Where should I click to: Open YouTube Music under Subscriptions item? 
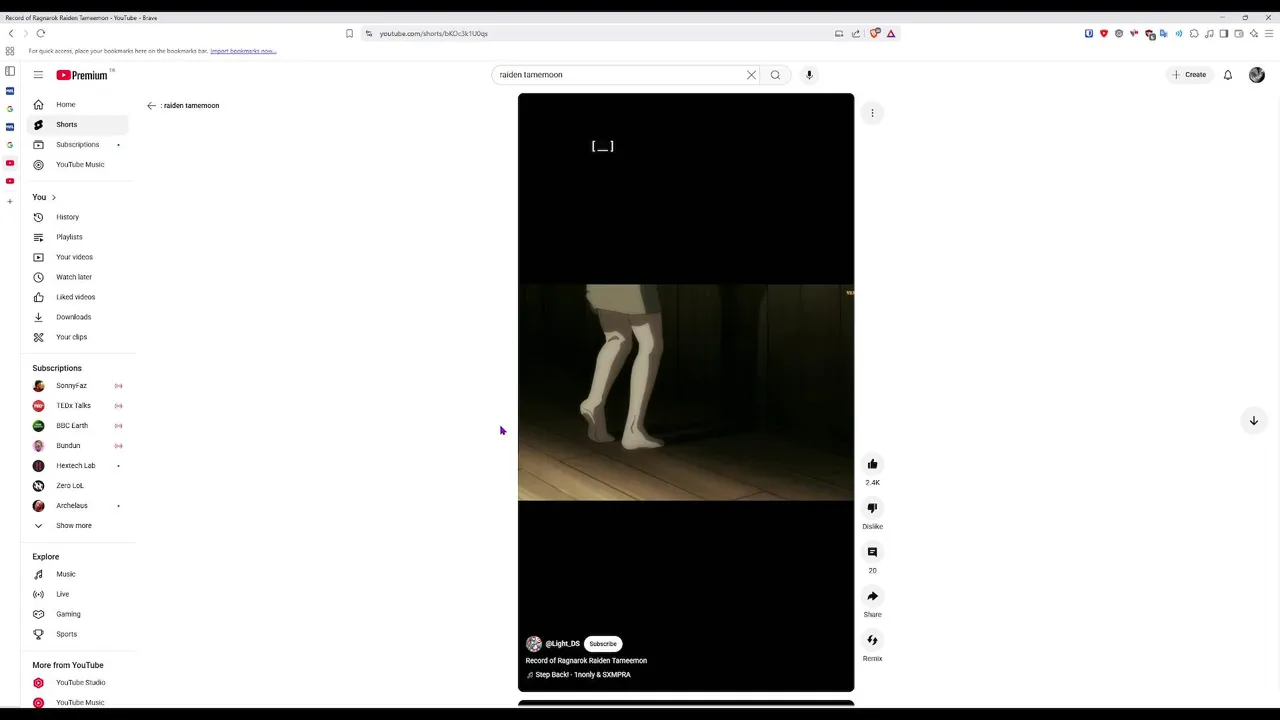[78, 164]
